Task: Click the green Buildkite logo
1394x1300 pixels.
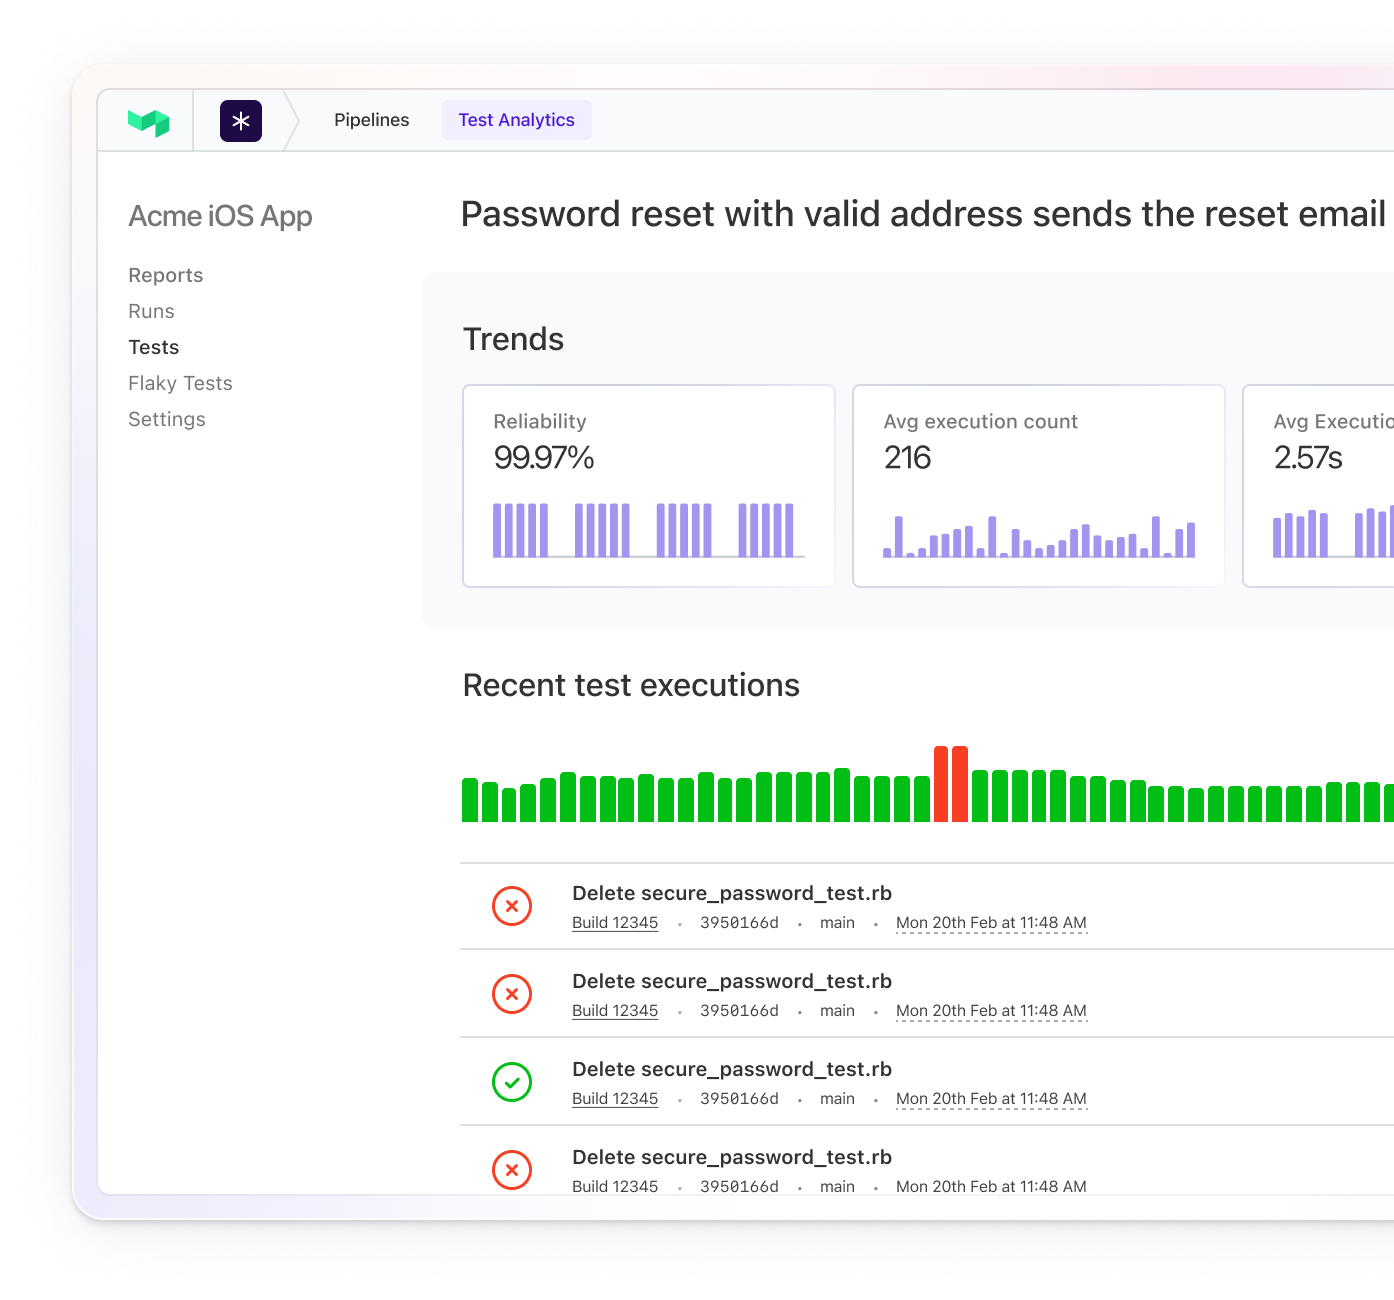Action: tap(148, 122)
